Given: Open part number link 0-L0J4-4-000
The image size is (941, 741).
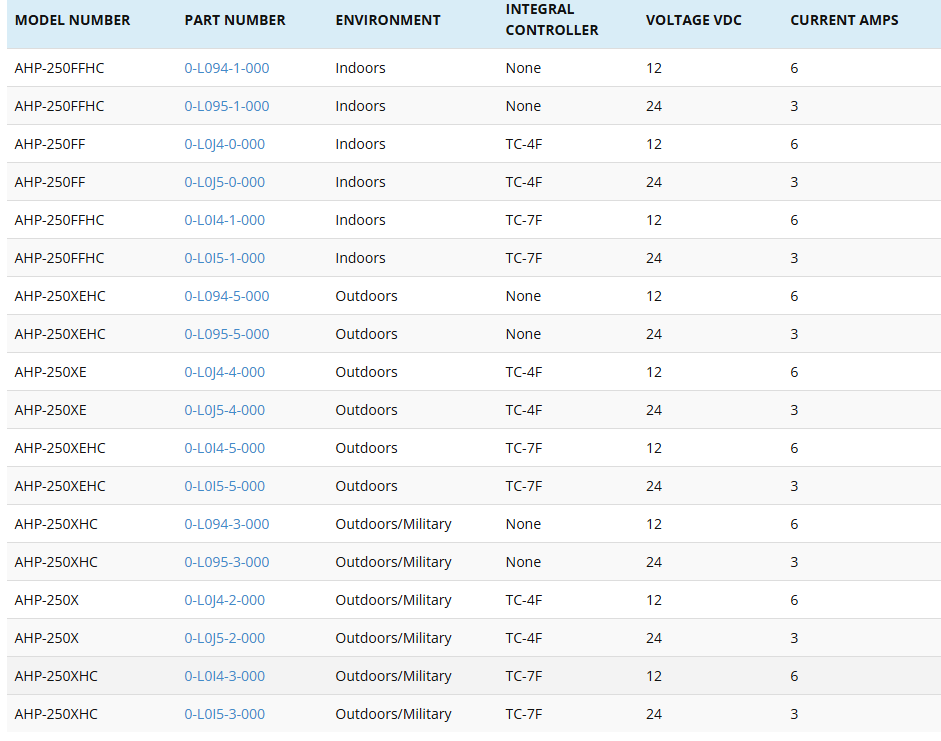Looking at the screenshot, I should (224, 372).
